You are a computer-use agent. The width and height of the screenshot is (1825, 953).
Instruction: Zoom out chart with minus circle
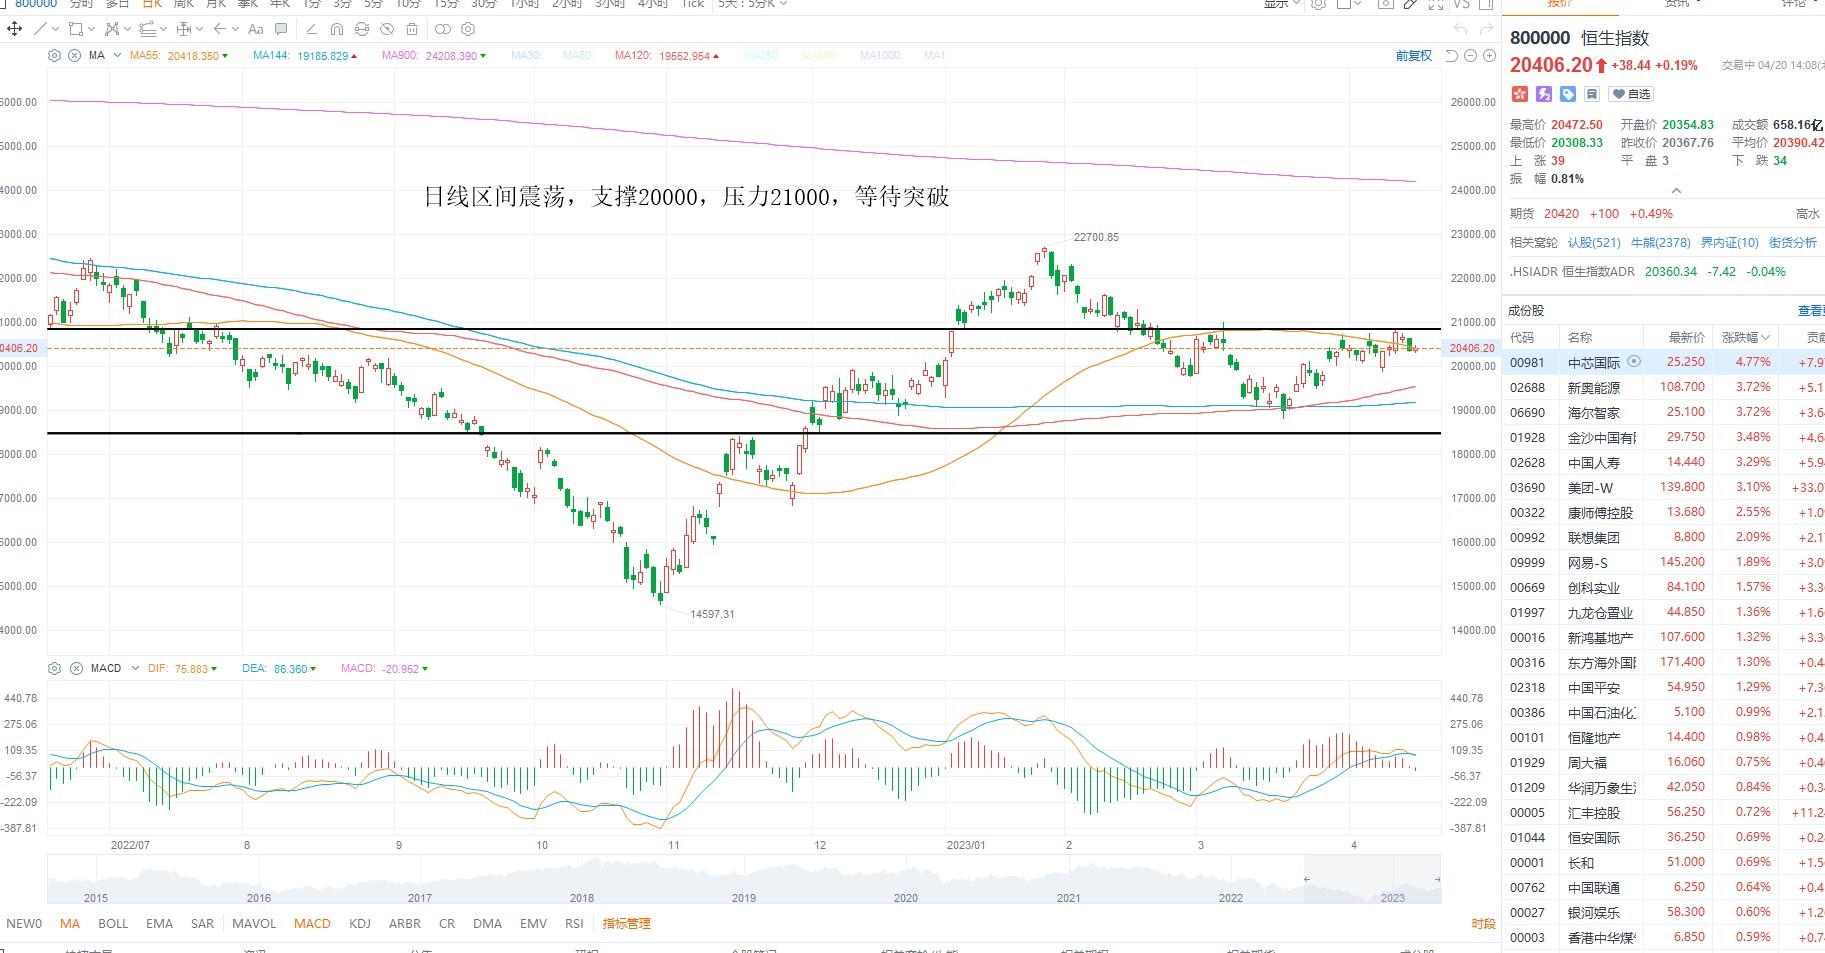[x=1471, y=56]
